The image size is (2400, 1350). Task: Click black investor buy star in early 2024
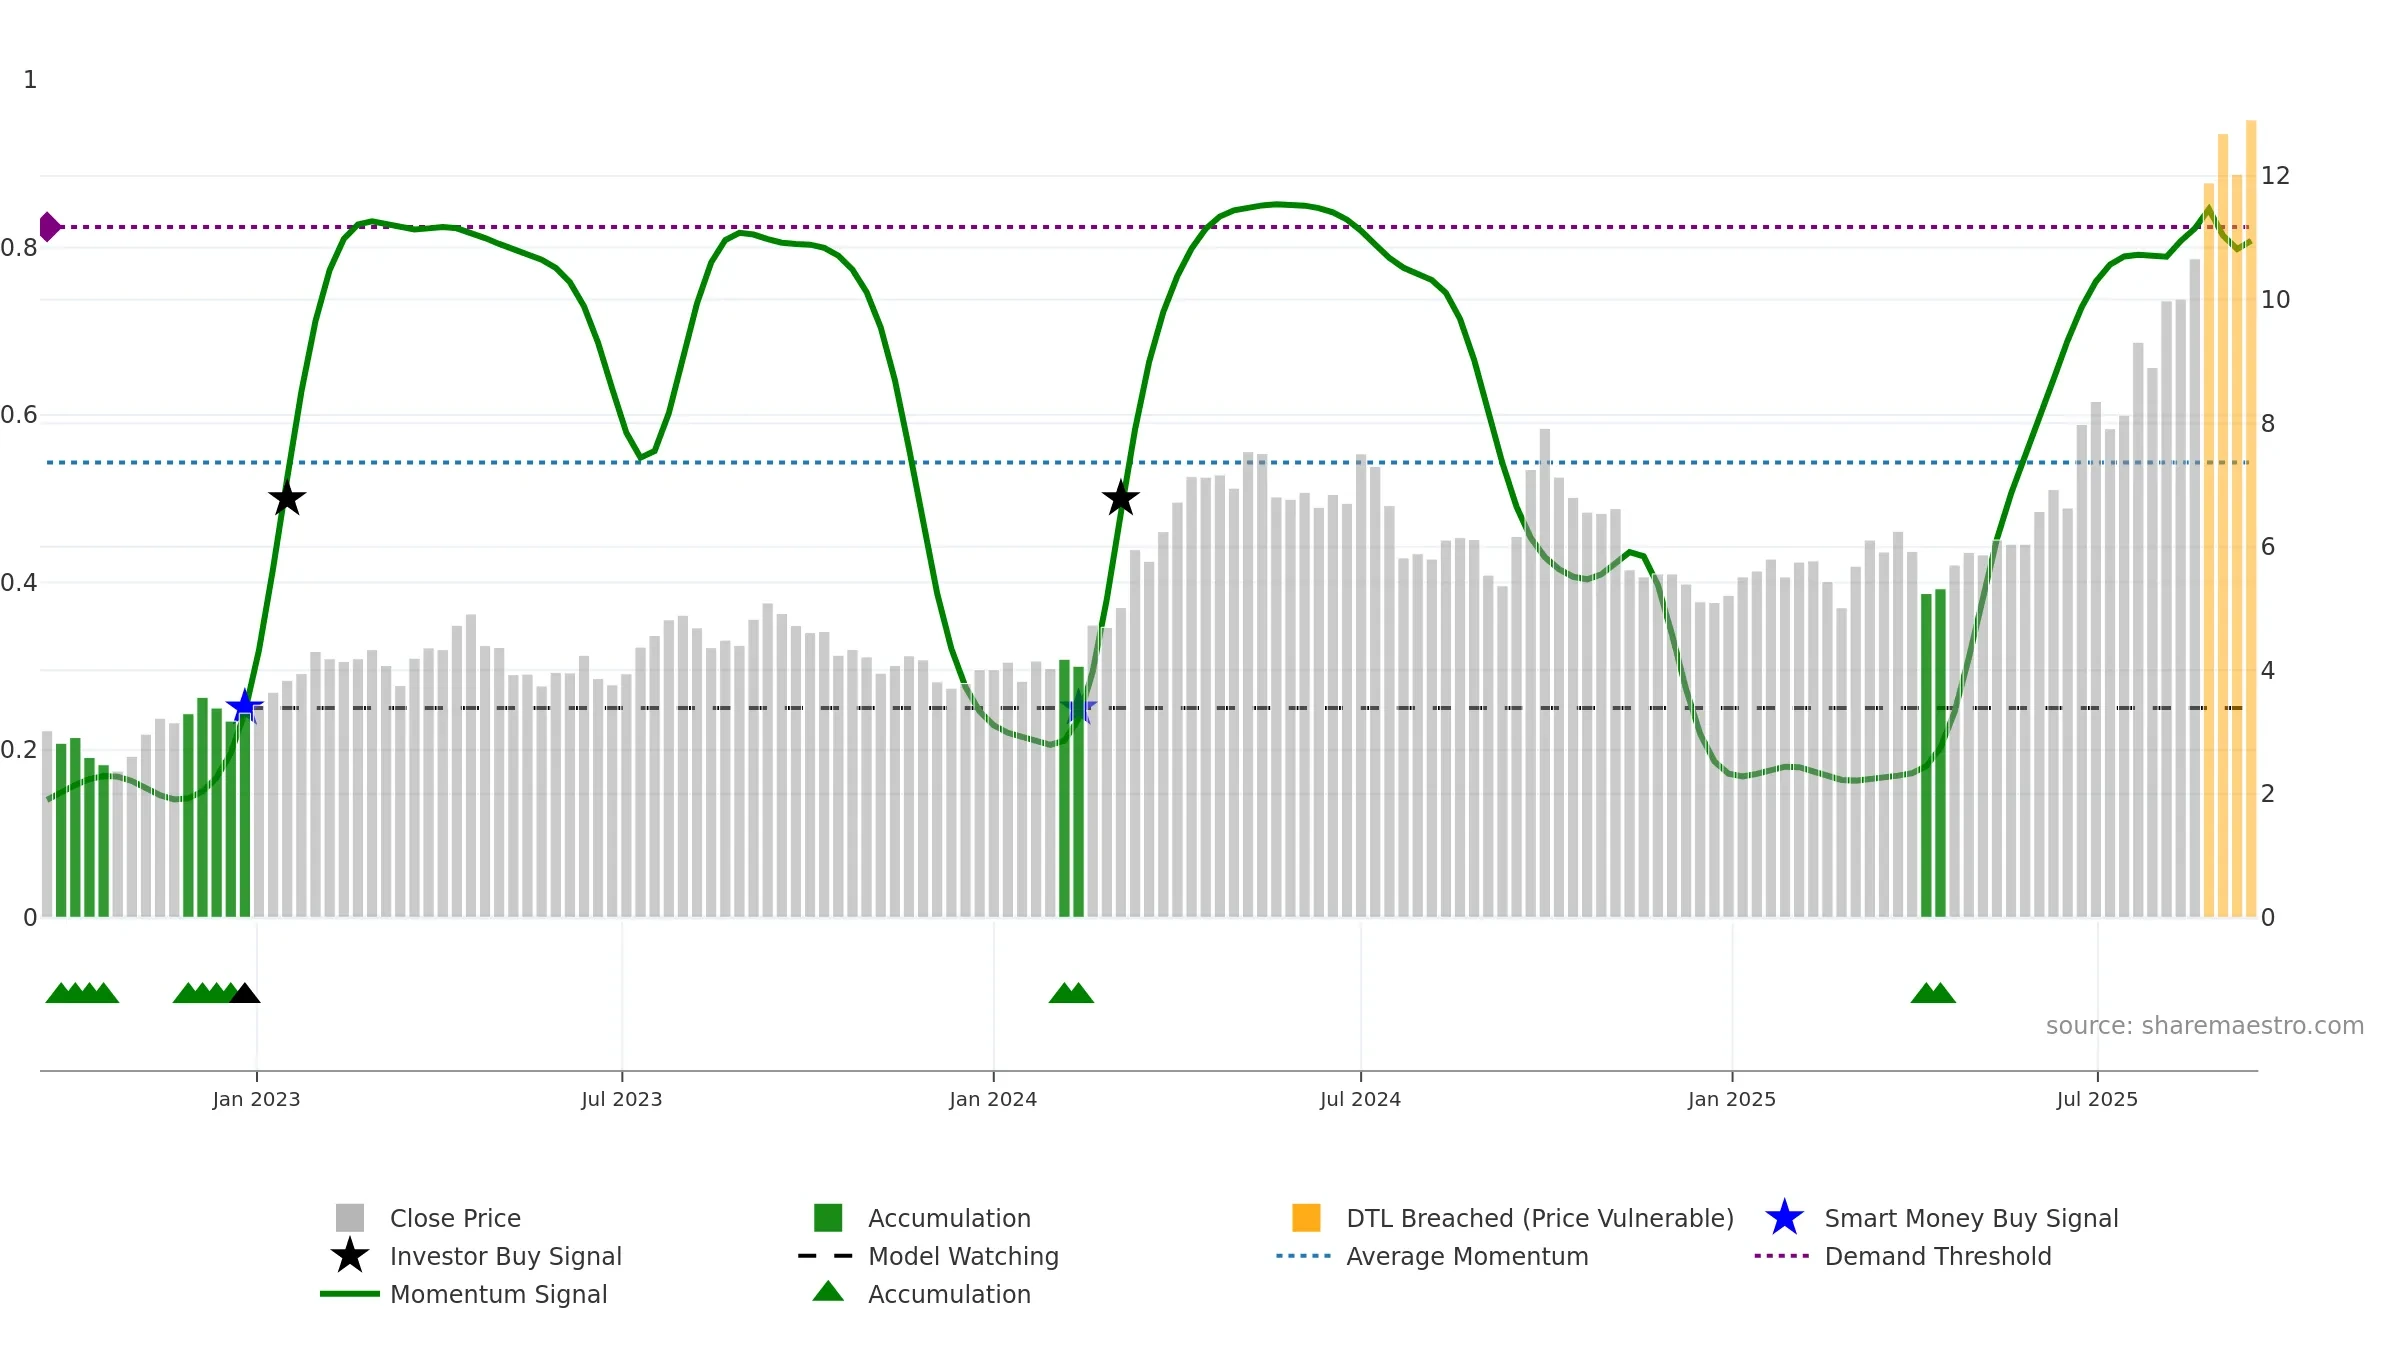coord(1120,498)
